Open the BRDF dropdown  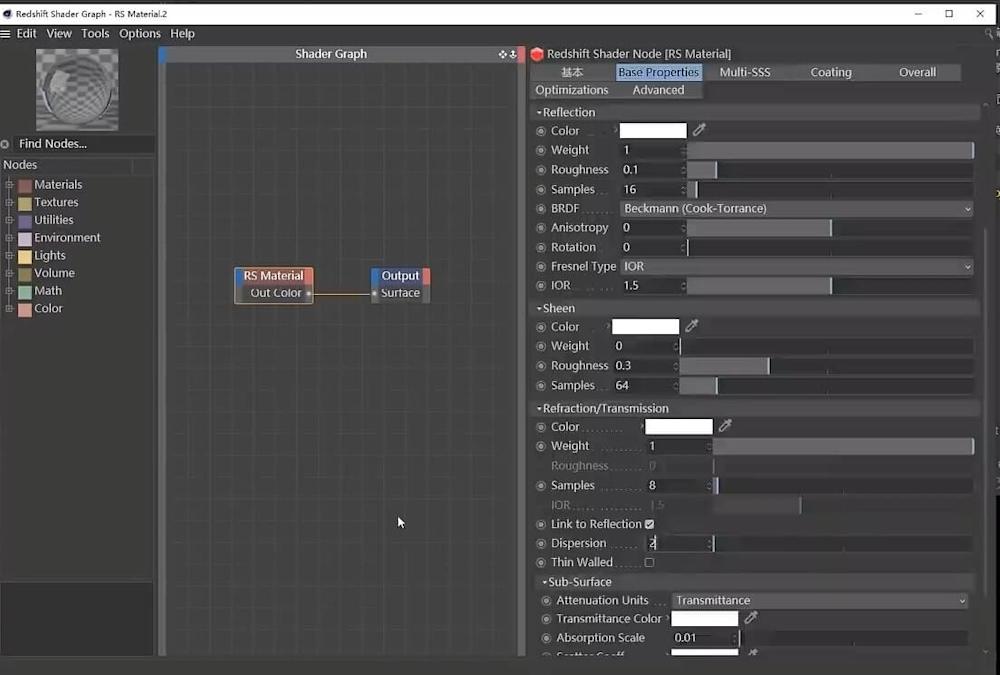tap(796, 209)
